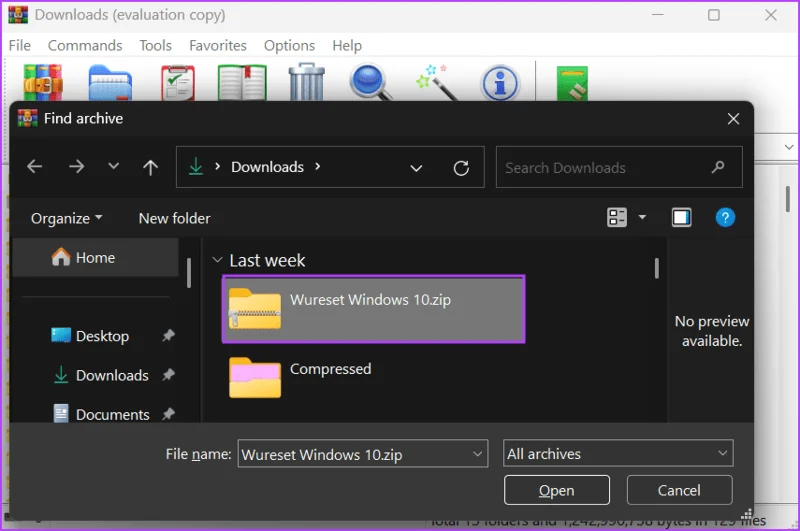Click the Delete trash can toolbar icon
Screen dimensions: 800x531
coord(307,82)
